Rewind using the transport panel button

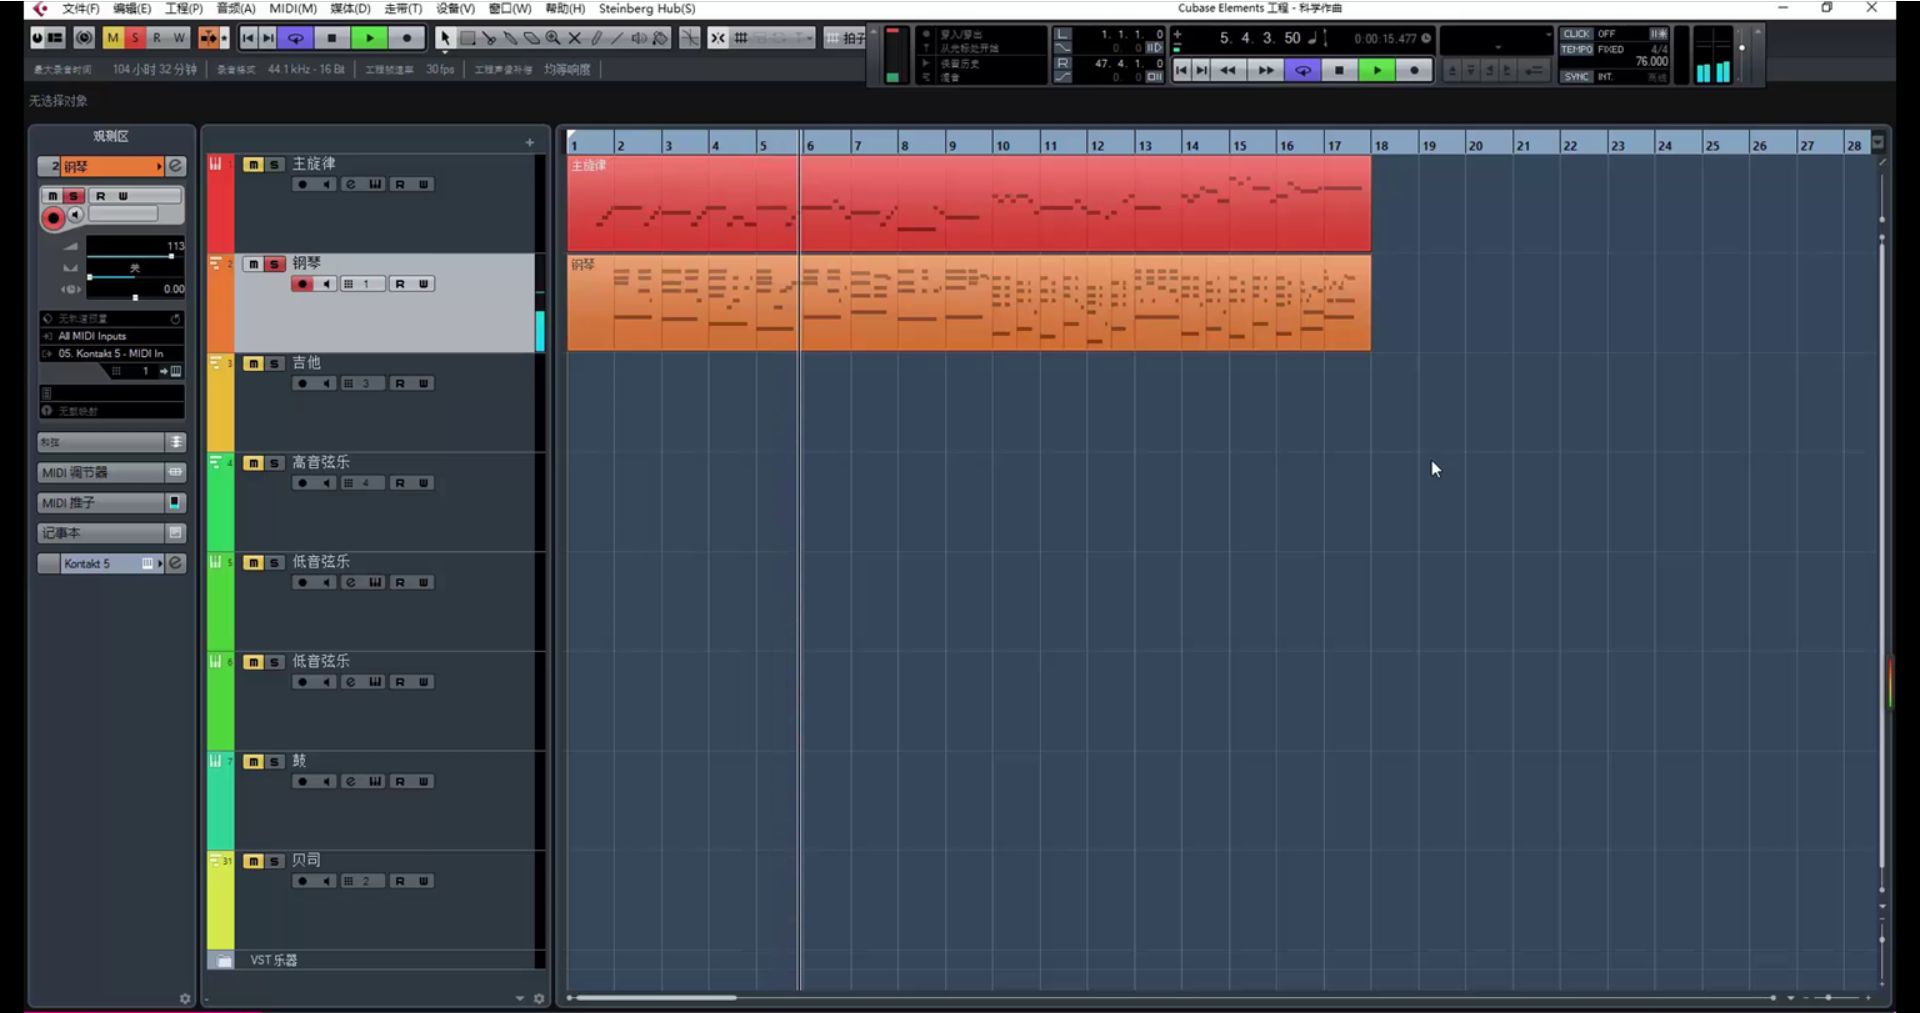(1228, 70)
